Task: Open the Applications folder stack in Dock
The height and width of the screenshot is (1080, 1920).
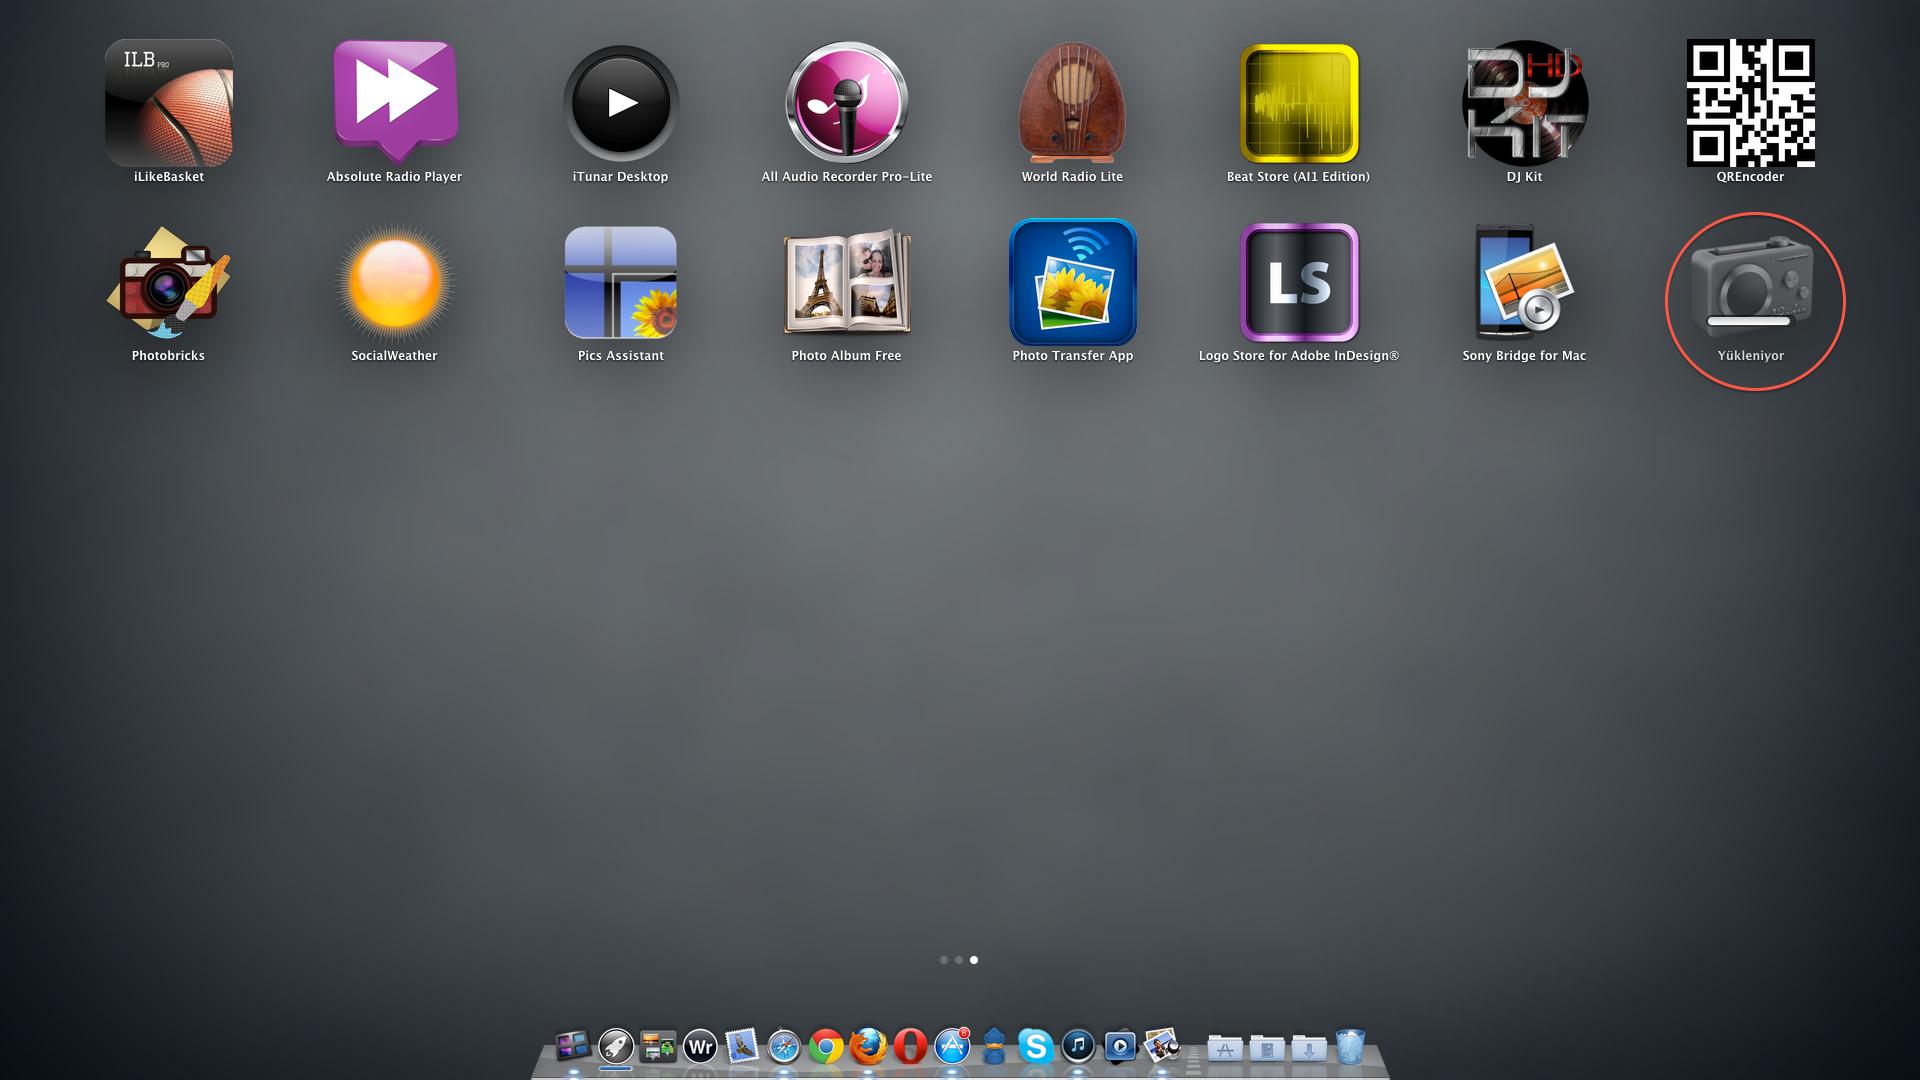Action: click(1225, 1048)
